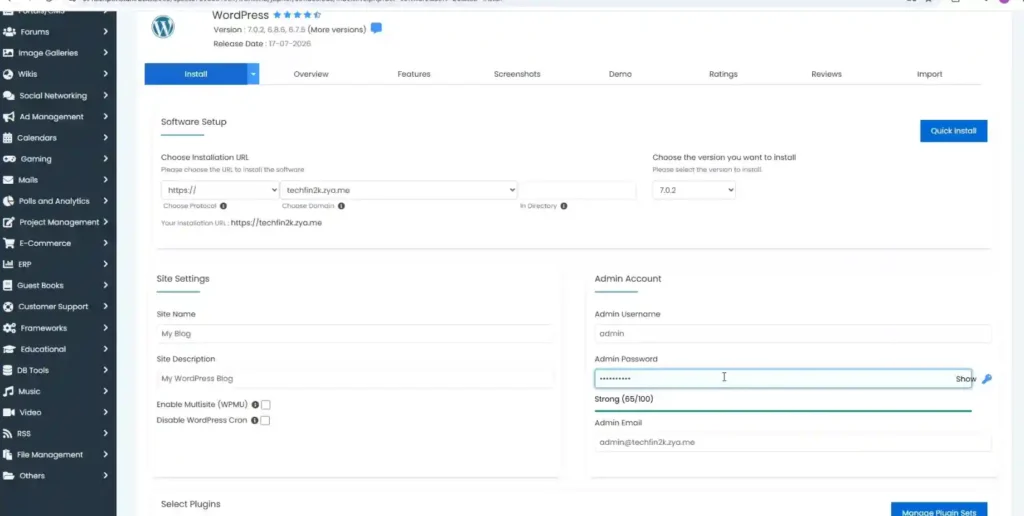Click the Customer Support lifebuoy icon
The width and height of the screenshot is (1024, 516).
click(x=8, y=306)
